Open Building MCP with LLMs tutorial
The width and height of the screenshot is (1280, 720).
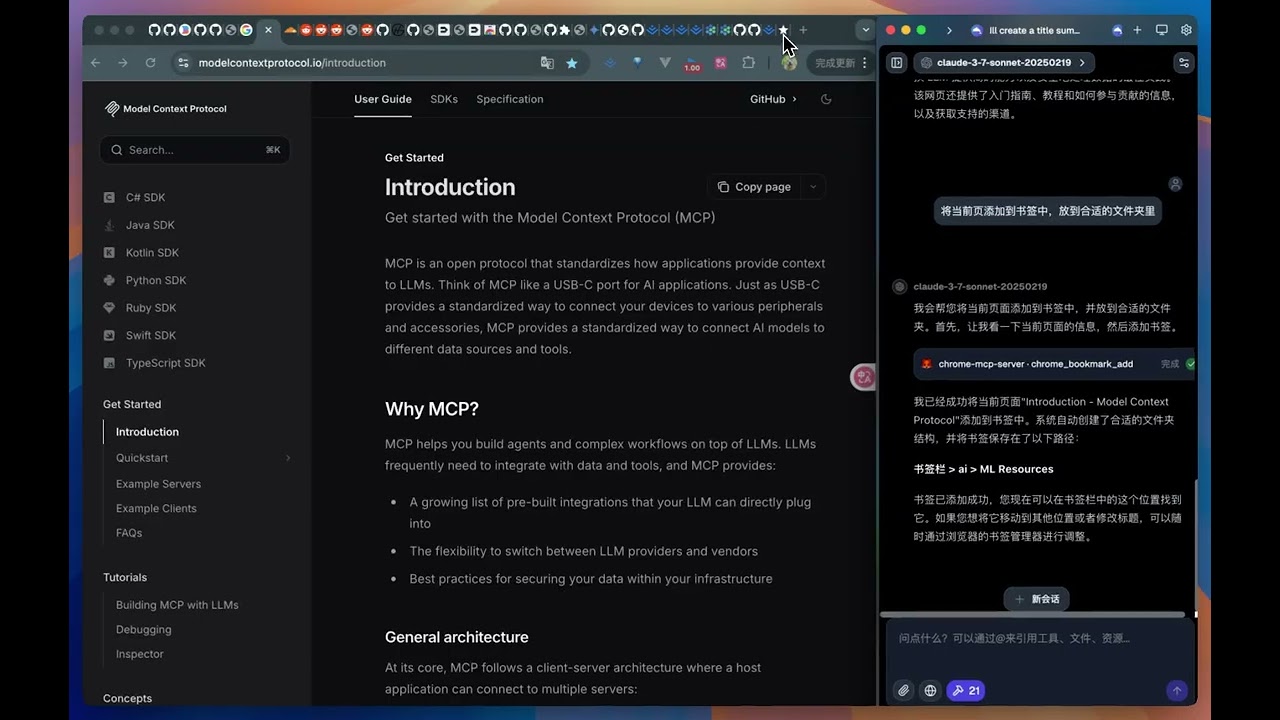click(177, 605)
